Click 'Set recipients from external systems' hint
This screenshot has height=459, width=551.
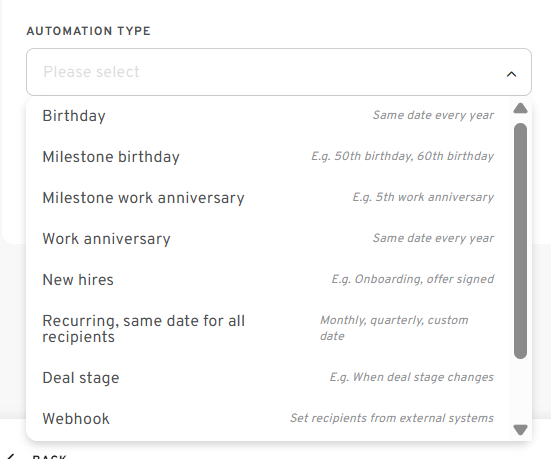391,418
